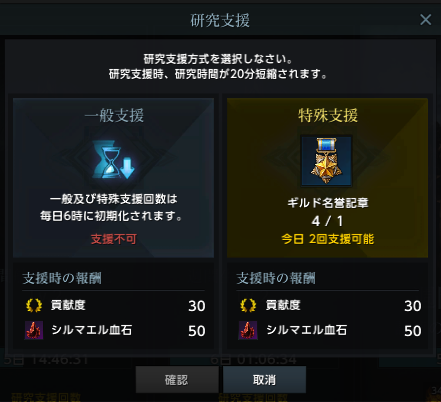Cancel with the 取消 button
This screenshot has width=441, height=402.
264,380
